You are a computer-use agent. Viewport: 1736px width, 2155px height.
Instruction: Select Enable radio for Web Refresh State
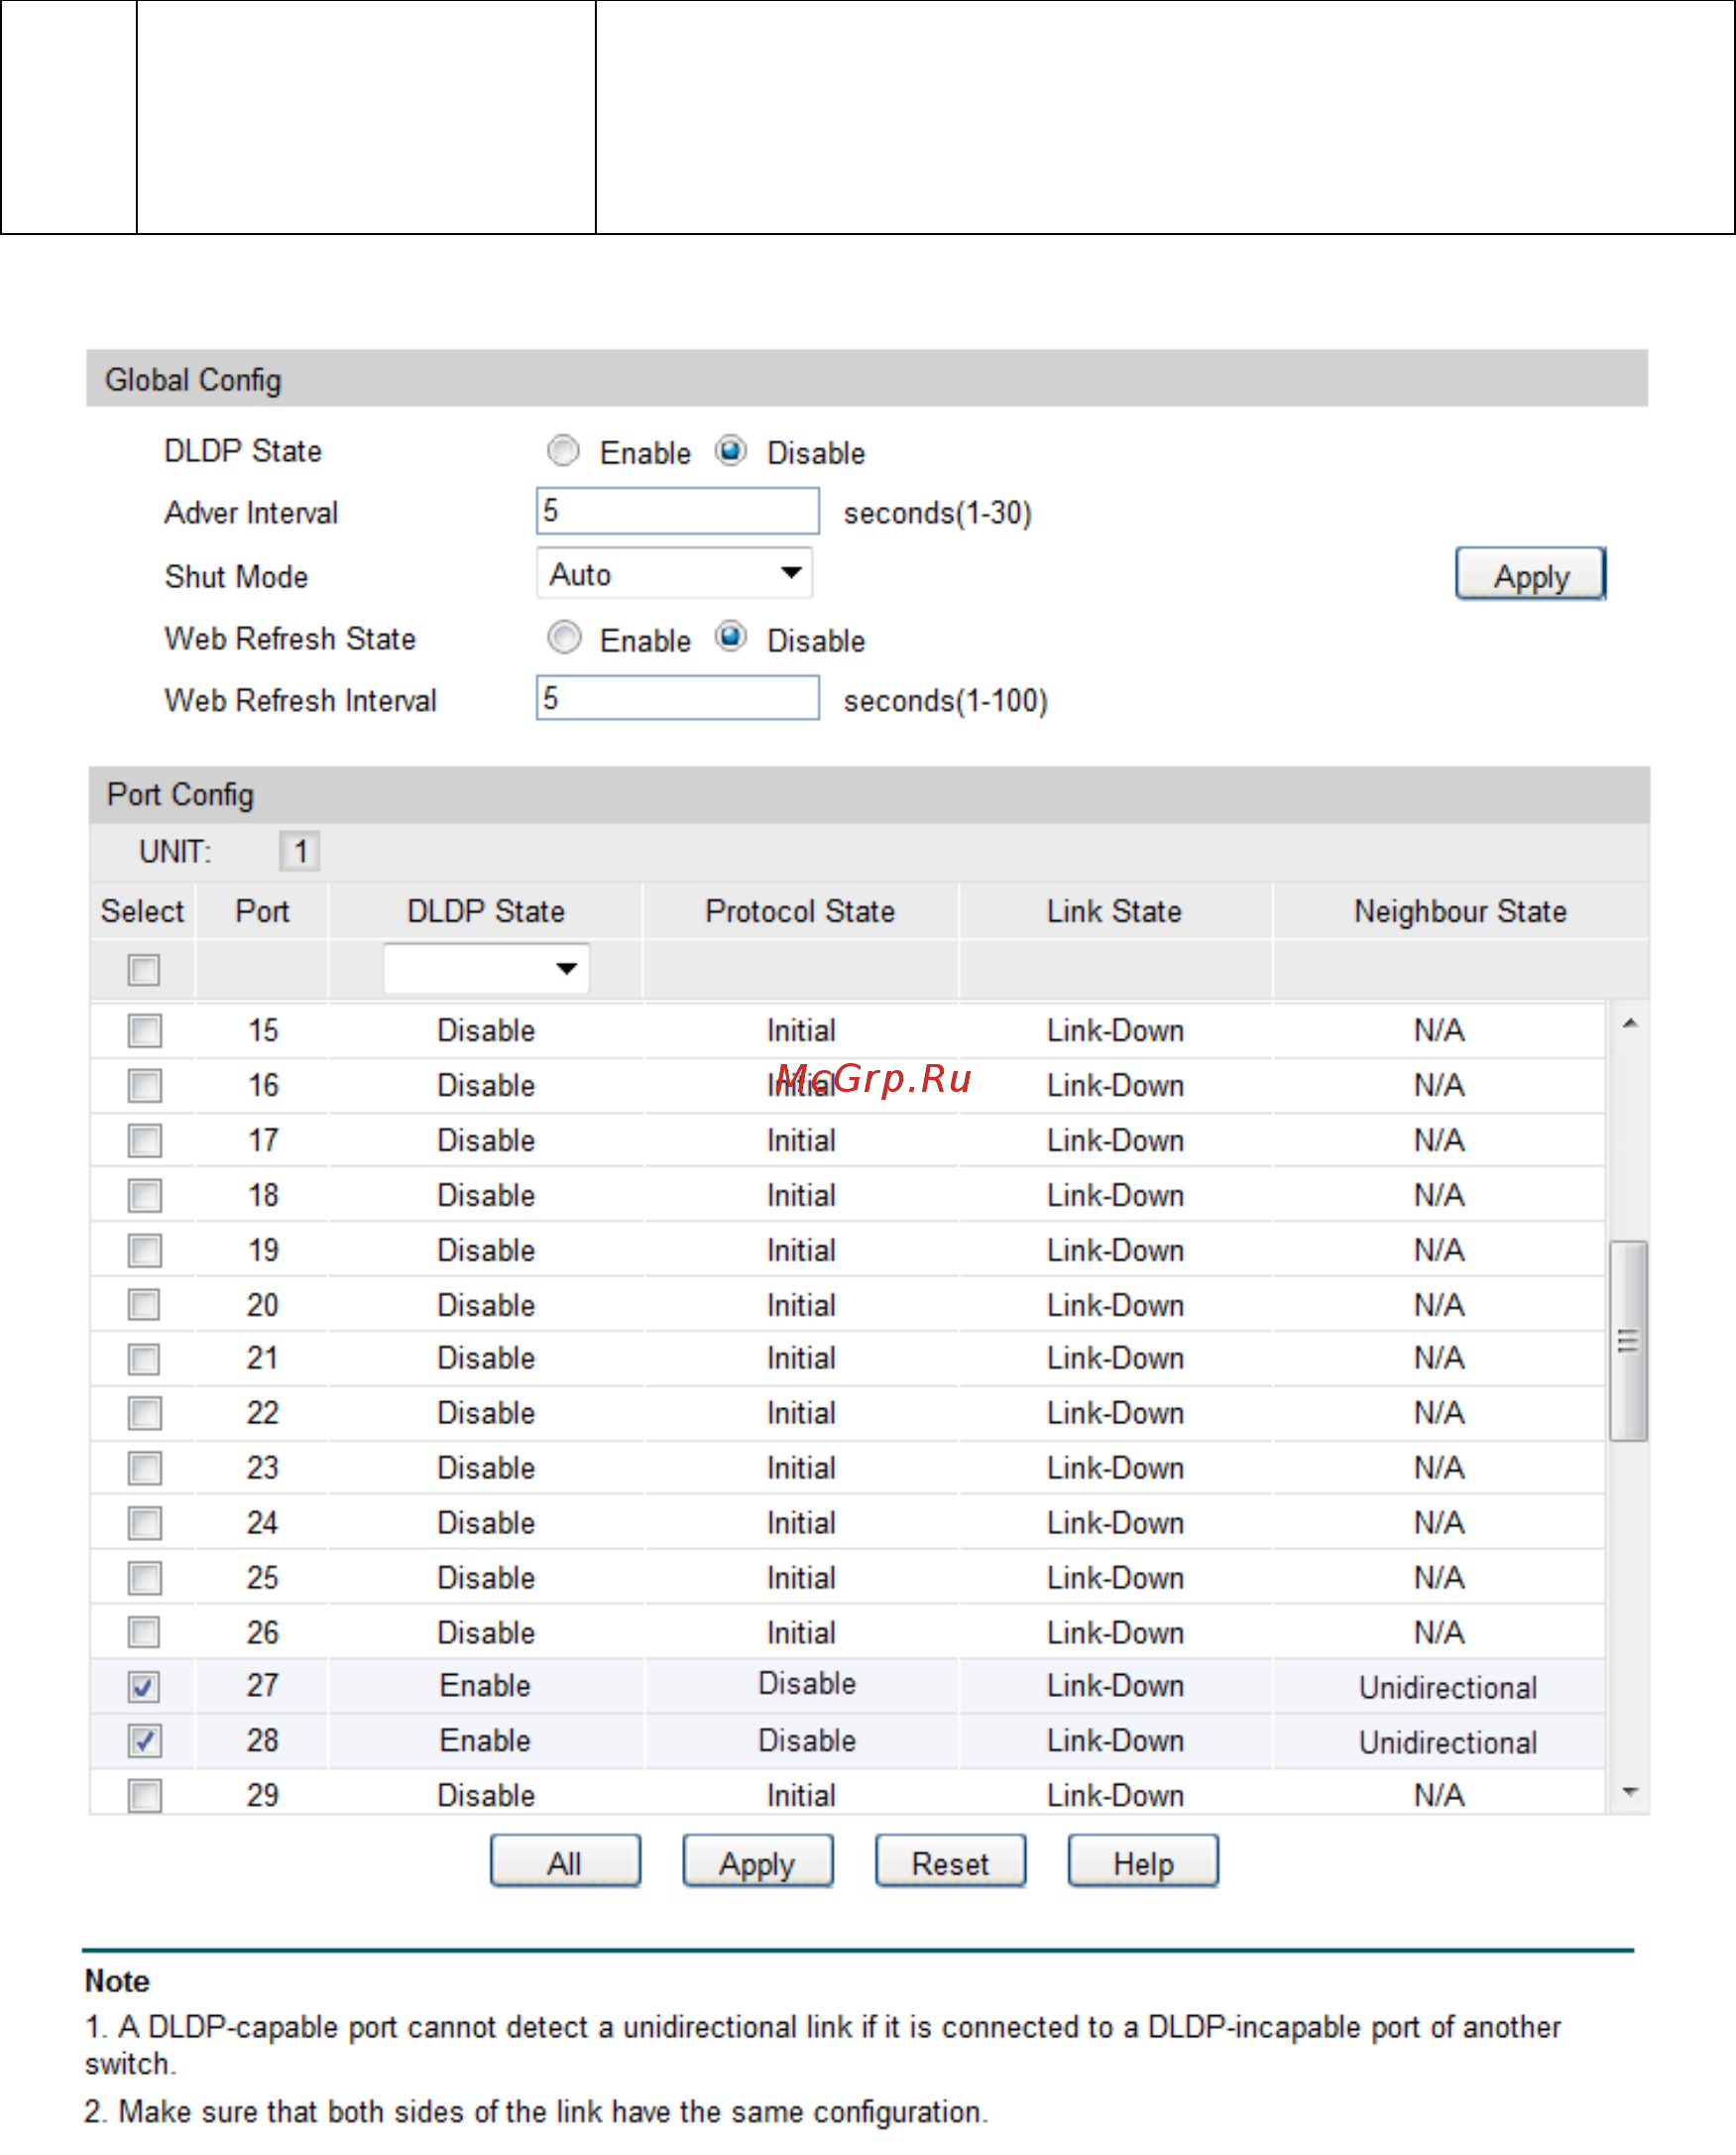(x=564, y=637)
